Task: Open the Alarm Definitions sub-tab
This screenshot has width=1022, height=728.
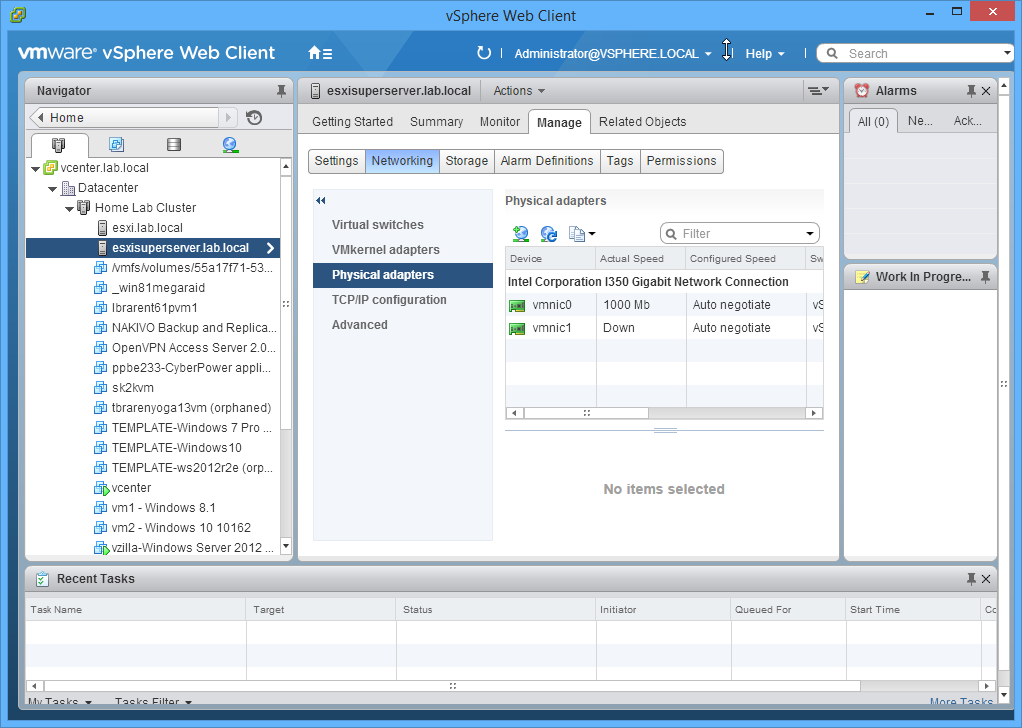Action: (x=547, y=161)
